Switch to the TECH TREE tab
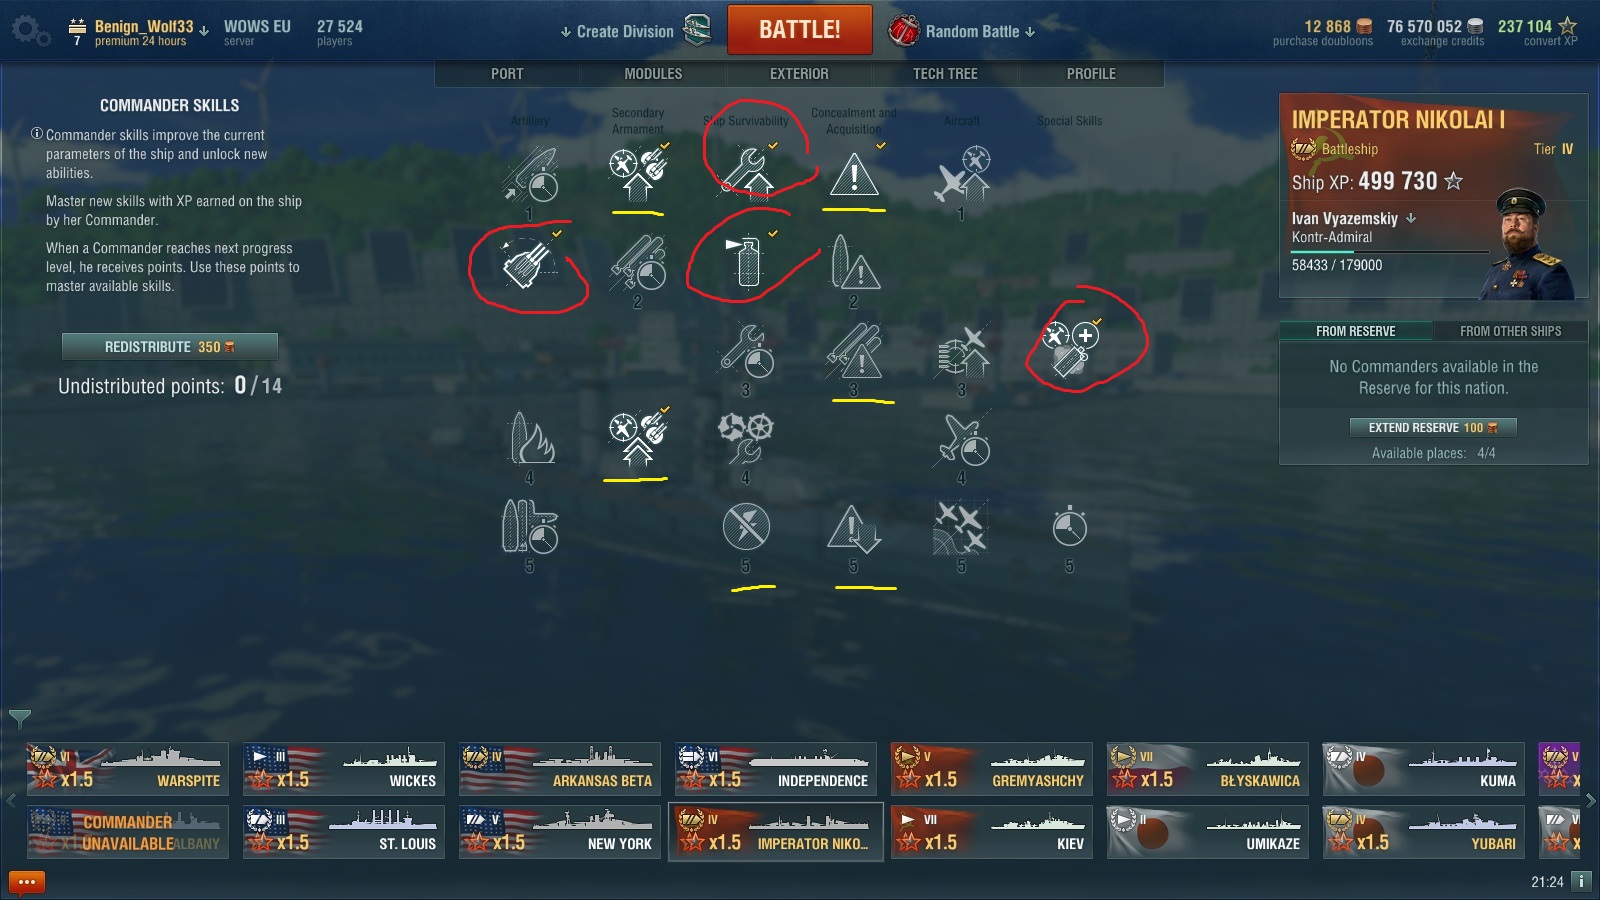Image resolution: width=1600 pixels, height=900 pixels. tap(945, 74)
